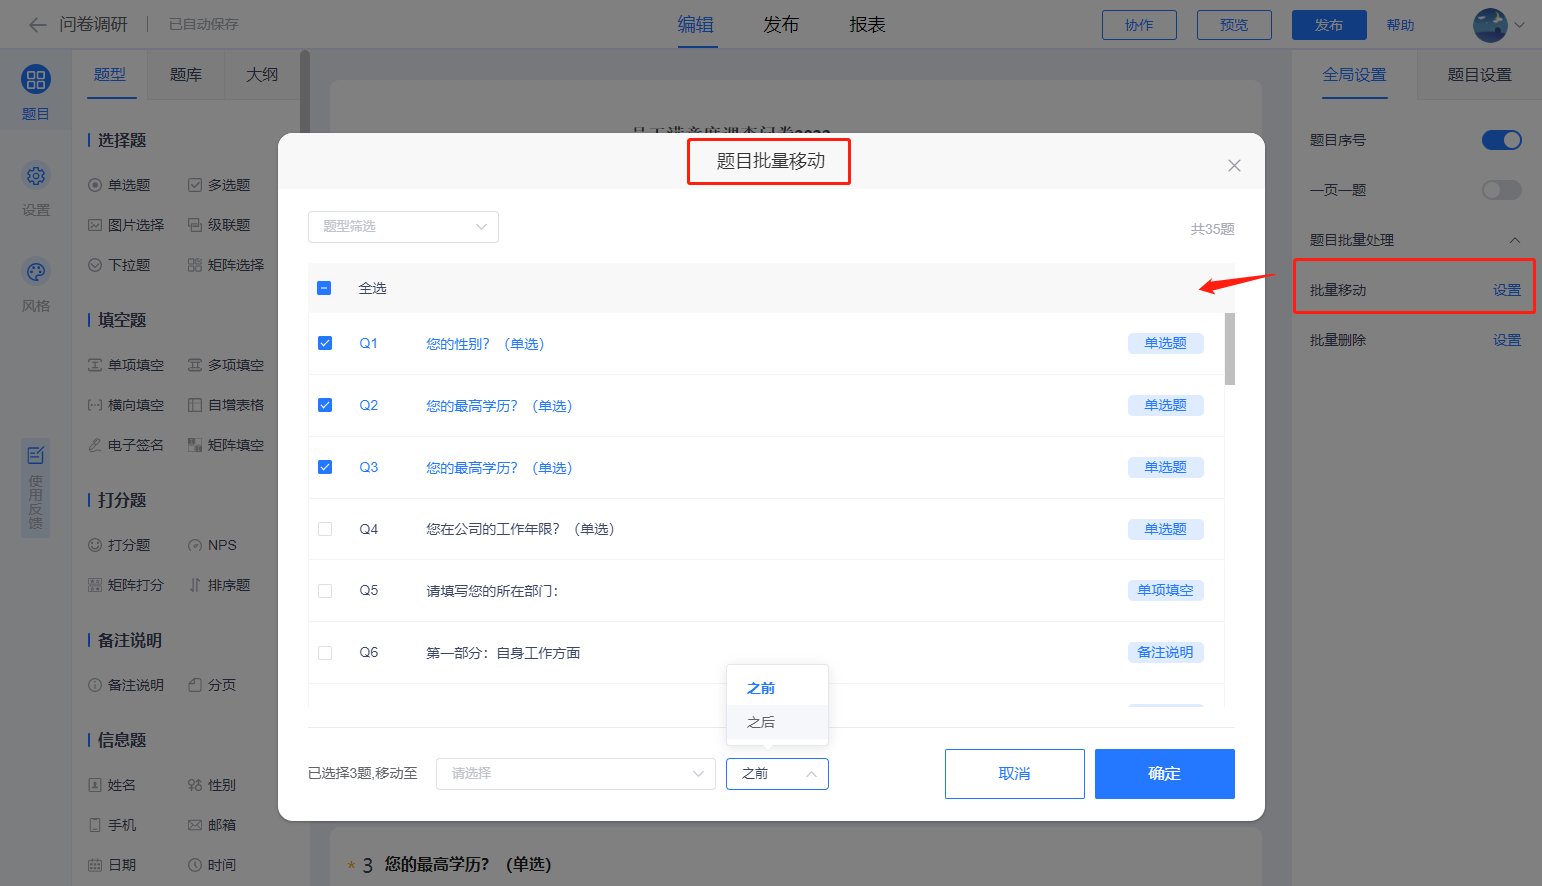Add a 多项填空 question type
This screenshot has height=886, width=1542.
226,365
